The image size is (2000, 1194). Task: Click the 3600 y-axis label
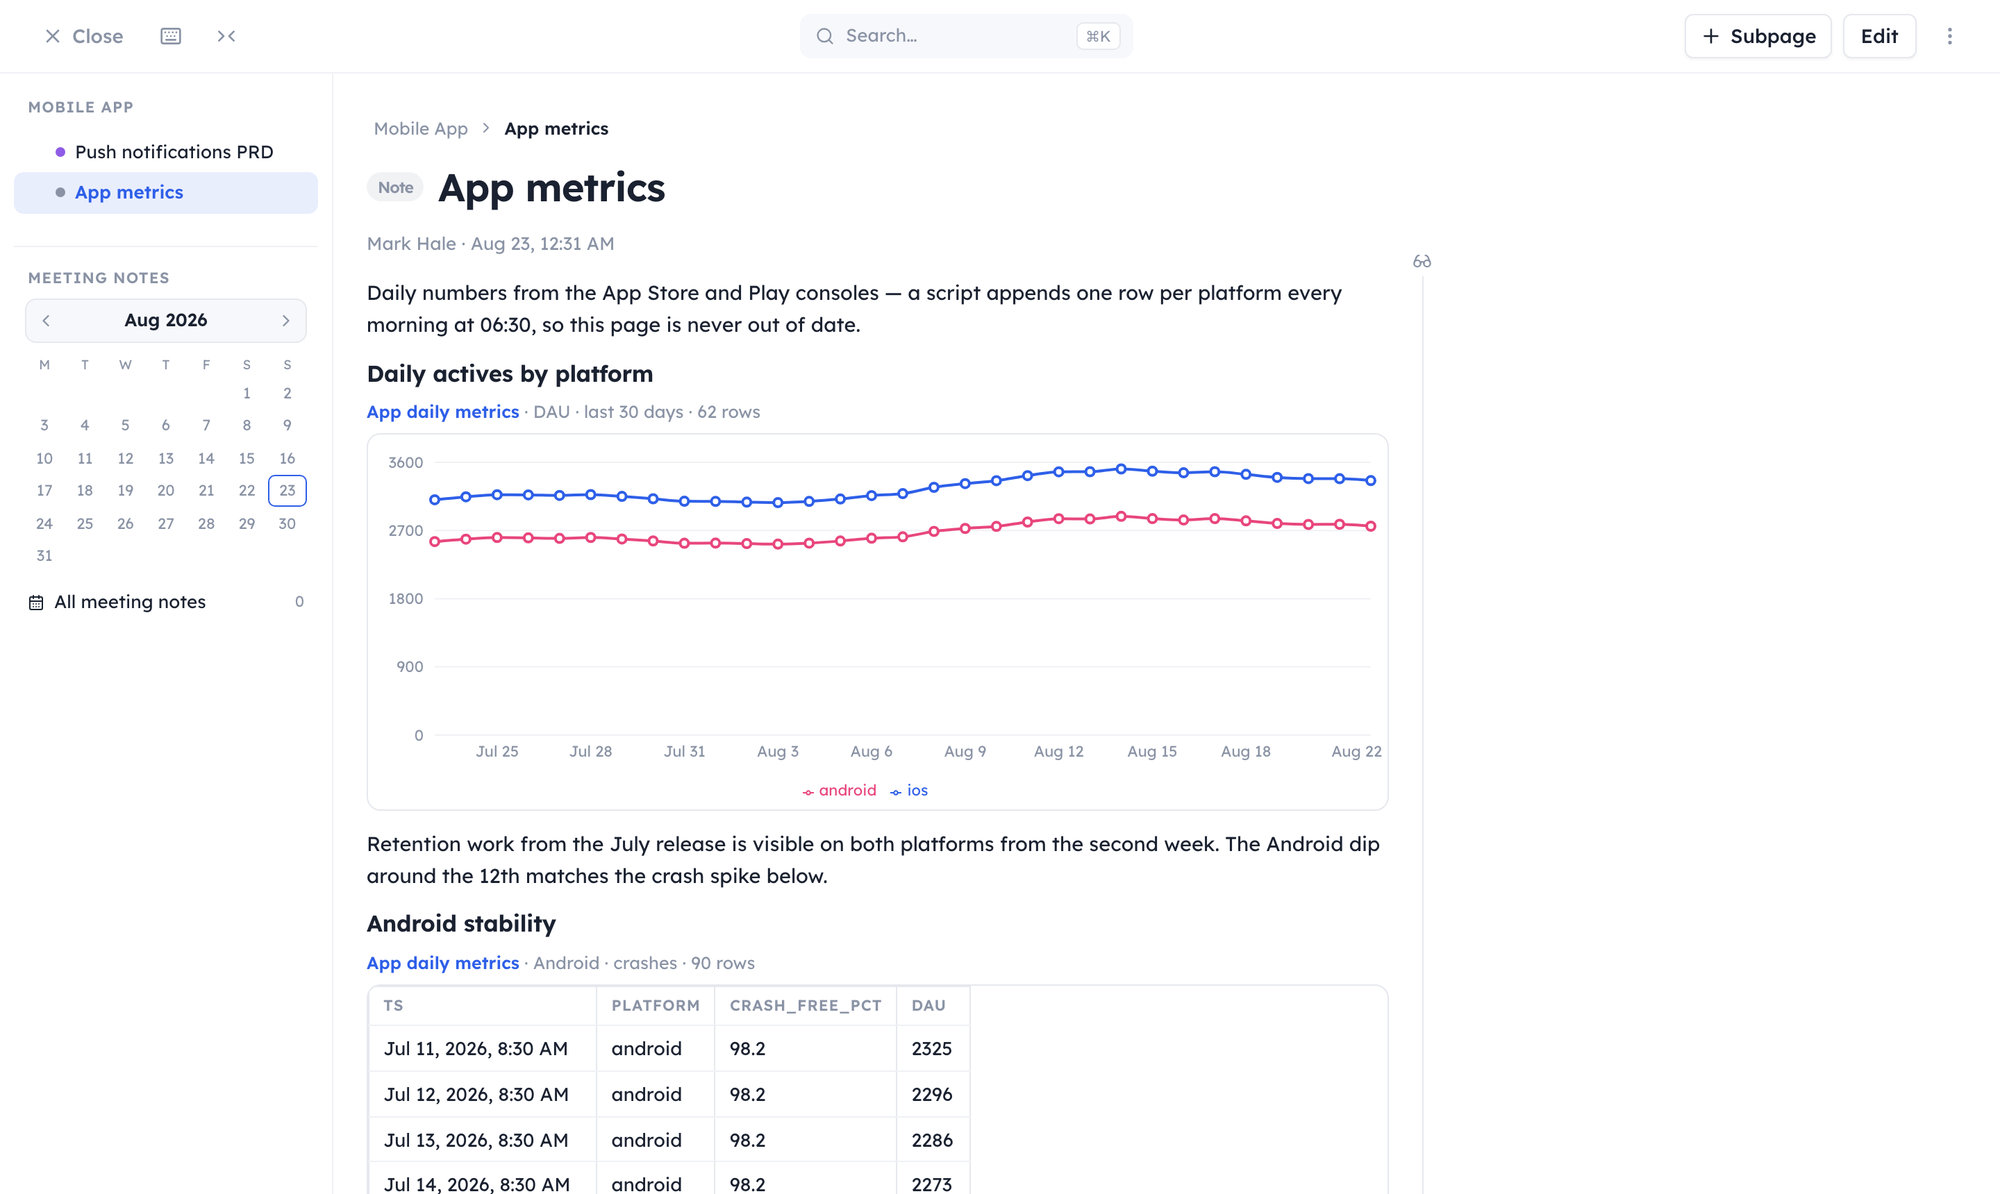tap(406, 463)
